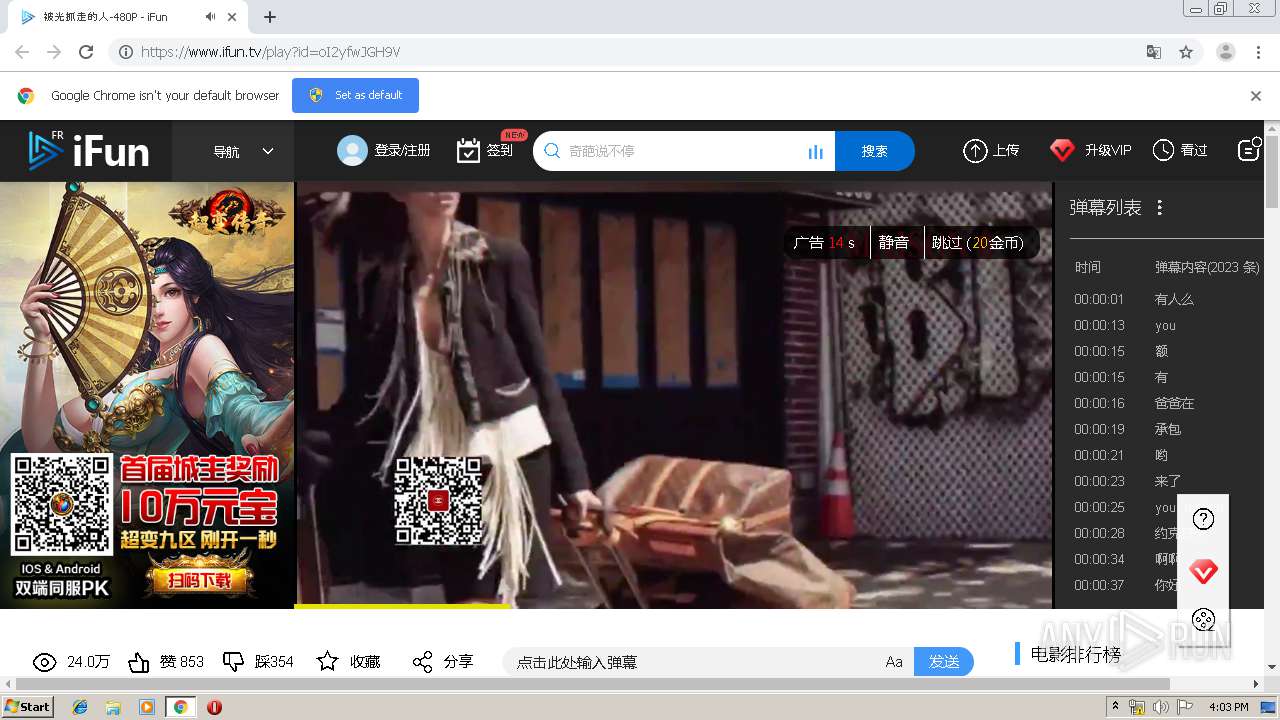Open Internet Explorer from taskbar
Image resolution: width=1280 pixels, height=720 pixels.
80,707
